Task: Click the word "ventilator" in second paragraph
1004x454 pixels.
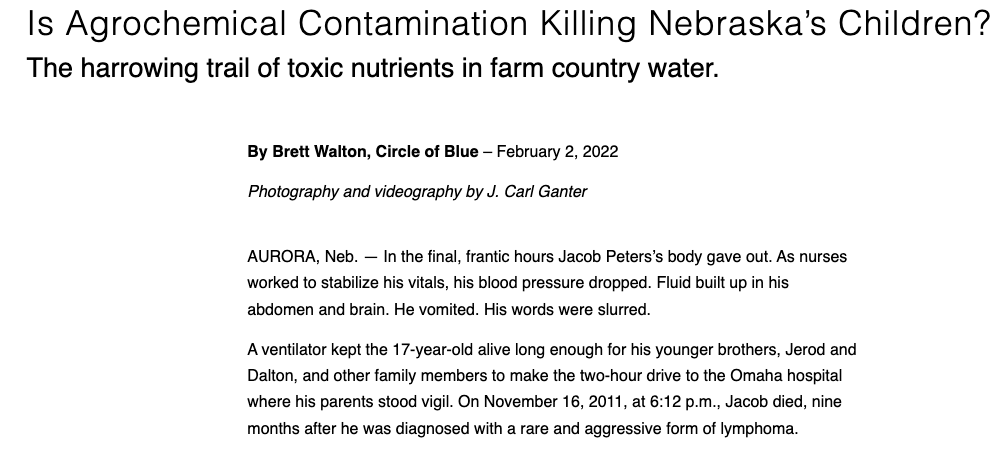Action: (x=298, y=350)
